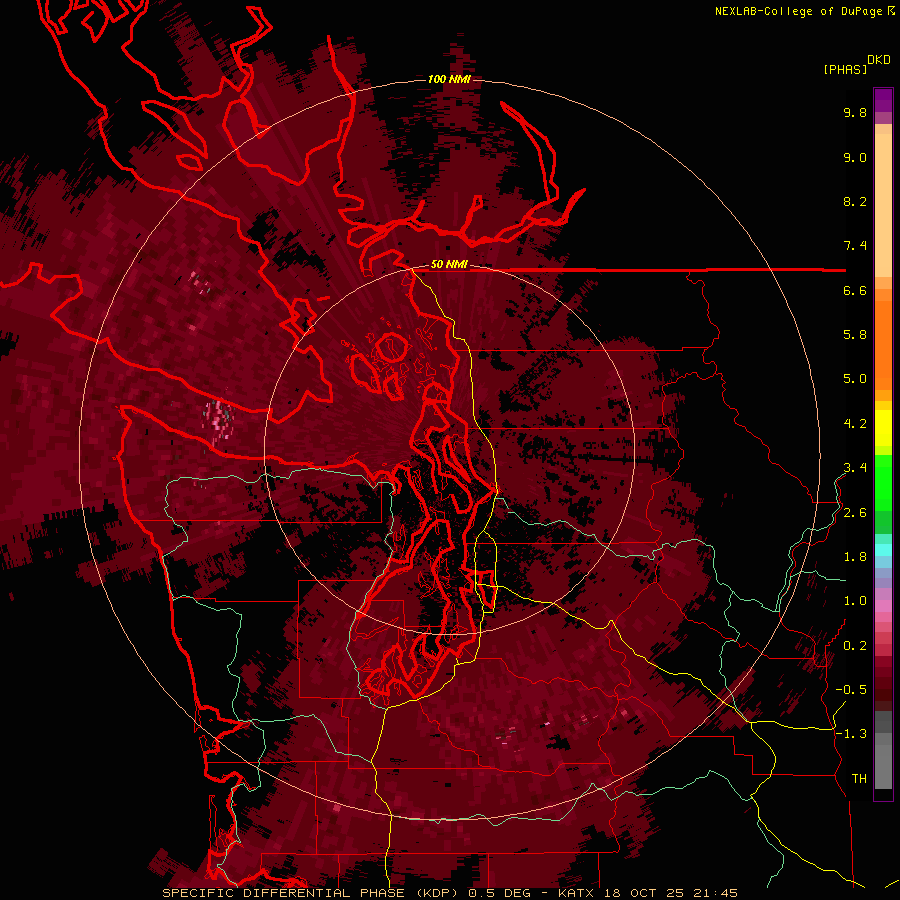Viewport: 900px width, 900px height.
Task: Select the 7.4 scale value
Action: point(855,246)
